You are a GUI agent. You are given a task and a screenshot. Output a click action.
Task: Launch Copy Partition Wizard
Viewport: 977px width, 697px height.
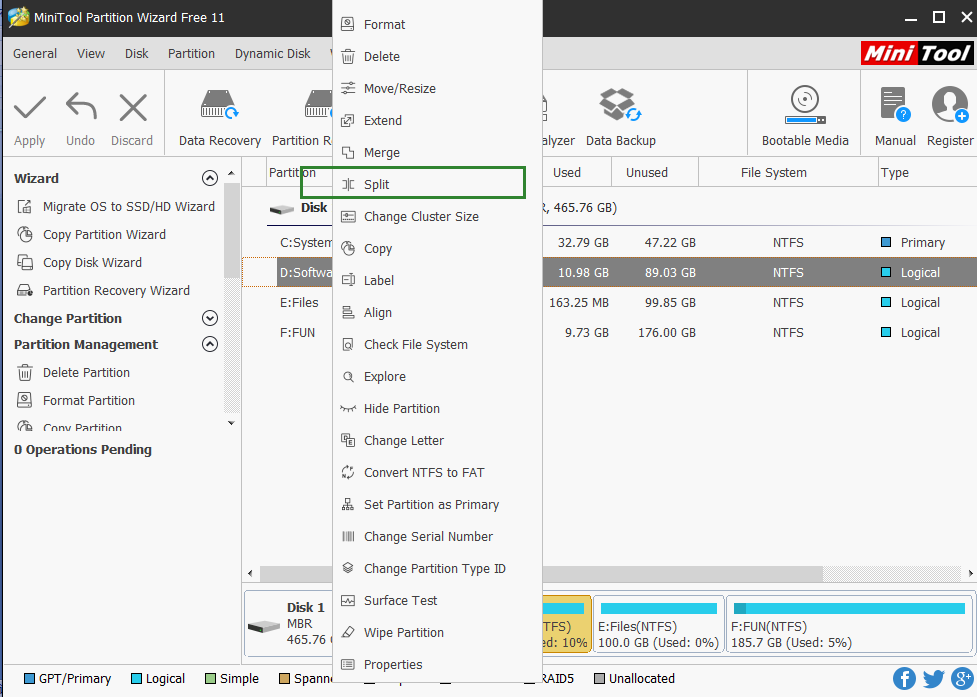point(92,235)
